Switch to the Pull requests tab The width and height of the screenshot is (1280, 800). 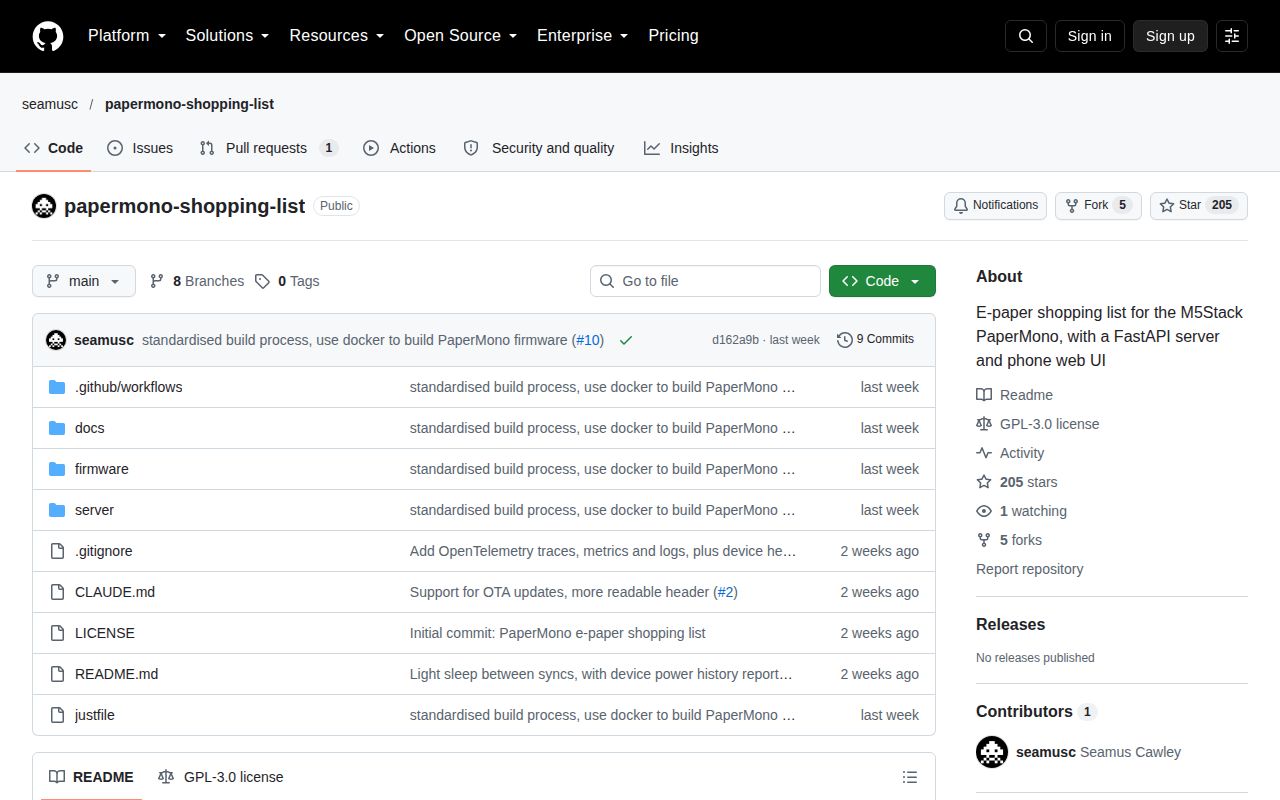coord(269,148)
